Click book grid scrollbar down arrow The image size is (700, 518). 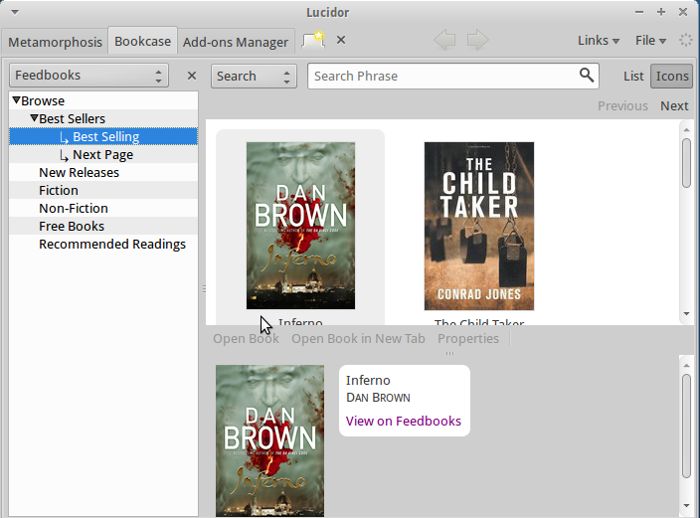click(x=686, y=314)
